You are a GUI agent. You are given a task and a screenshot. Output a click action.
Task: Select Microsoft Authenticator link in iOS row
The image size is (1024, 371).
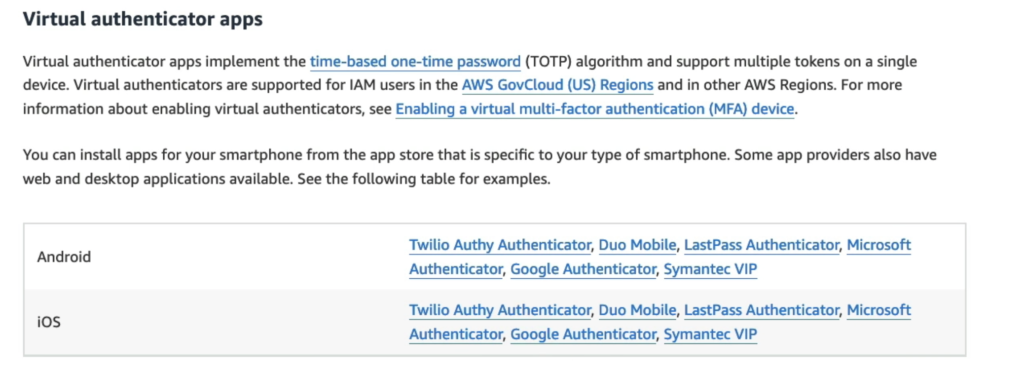[x=878, y=310]
